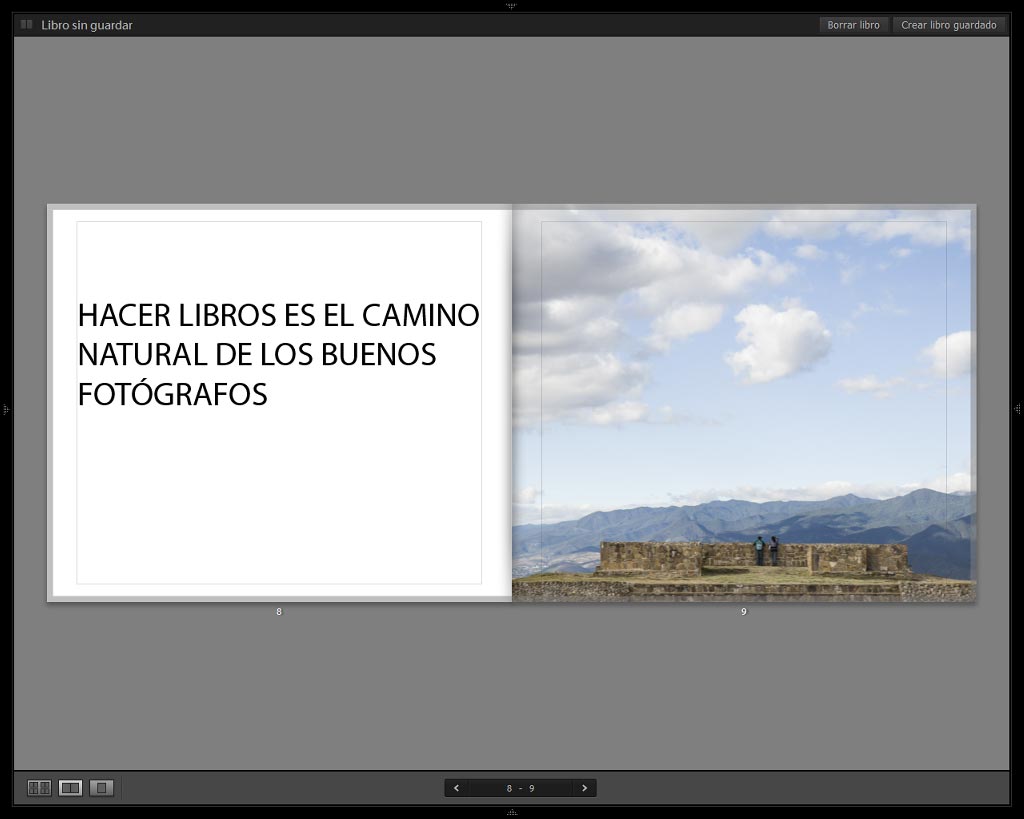1024x819 pixels.
Task: Click the Borrar libro button
Action: (x=854, y=25)
